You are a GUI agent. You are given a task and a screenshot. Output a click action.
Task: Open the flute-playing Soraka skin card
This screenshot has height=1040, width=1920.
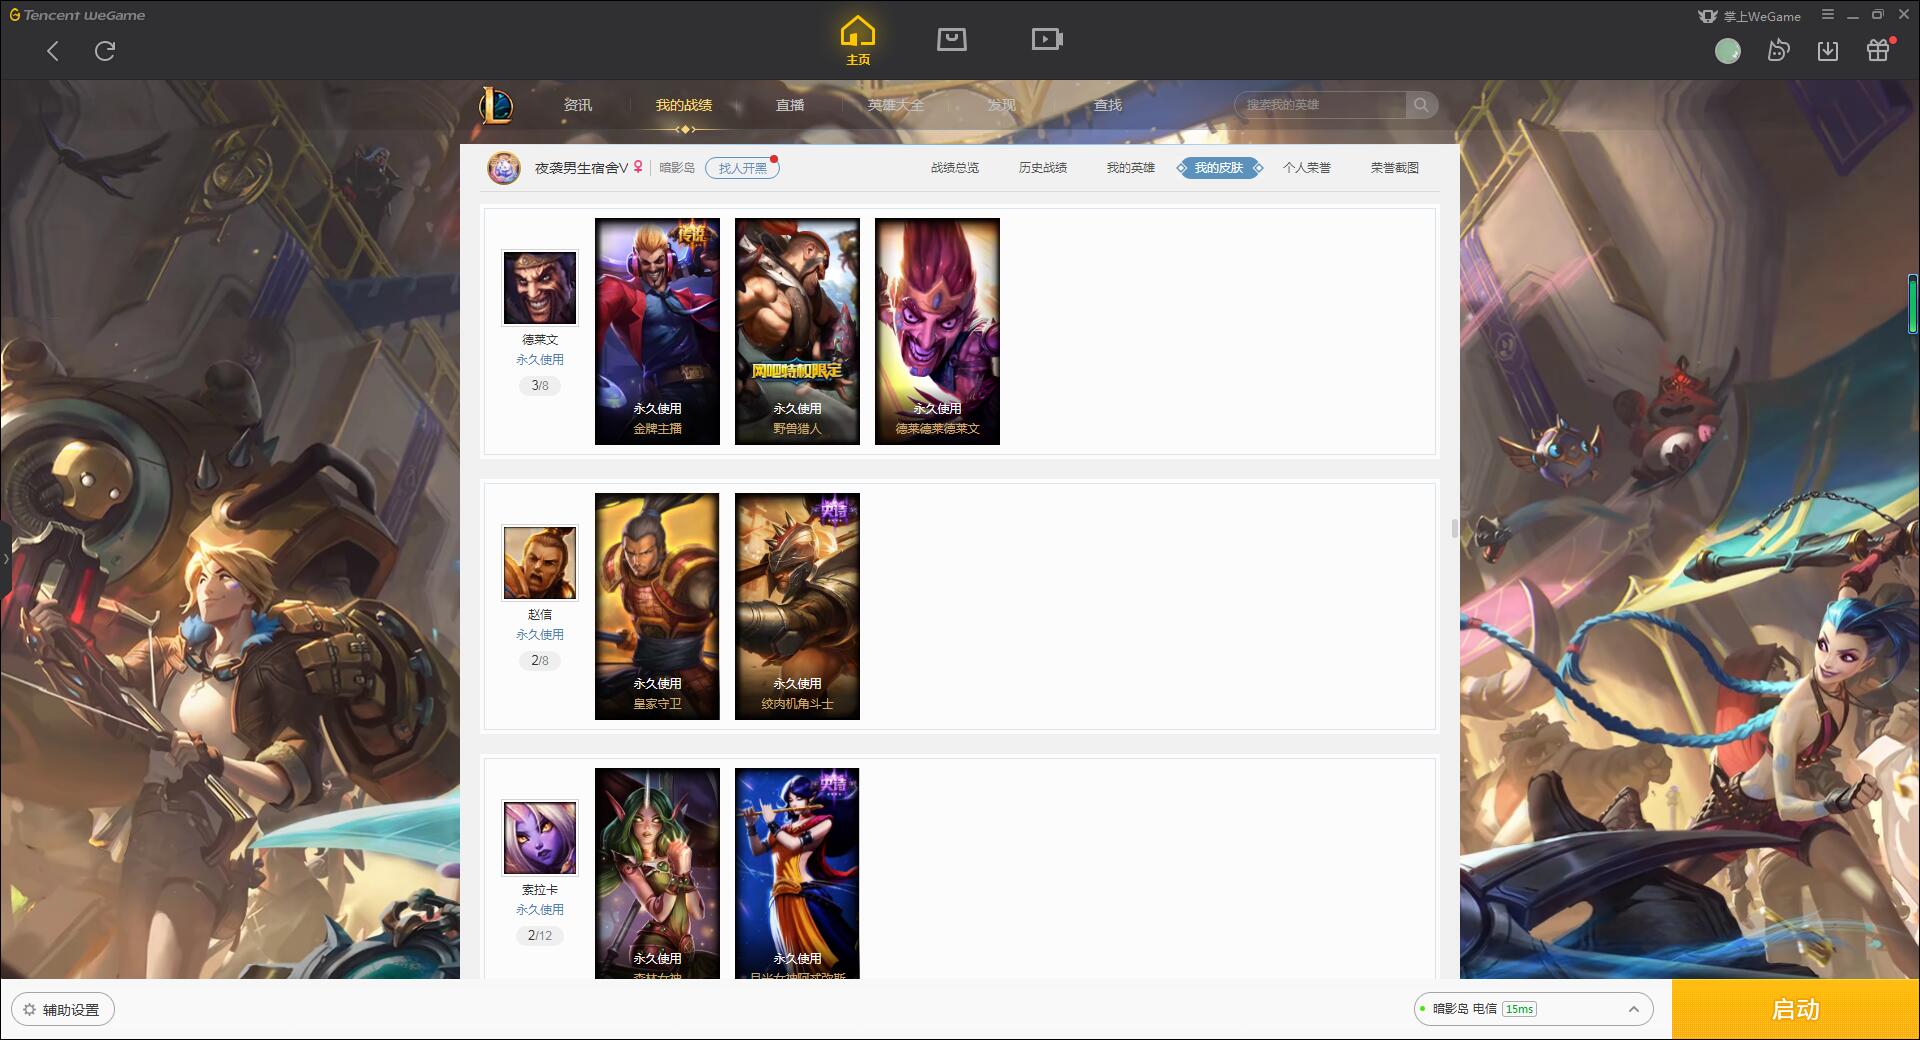point(797,873)
